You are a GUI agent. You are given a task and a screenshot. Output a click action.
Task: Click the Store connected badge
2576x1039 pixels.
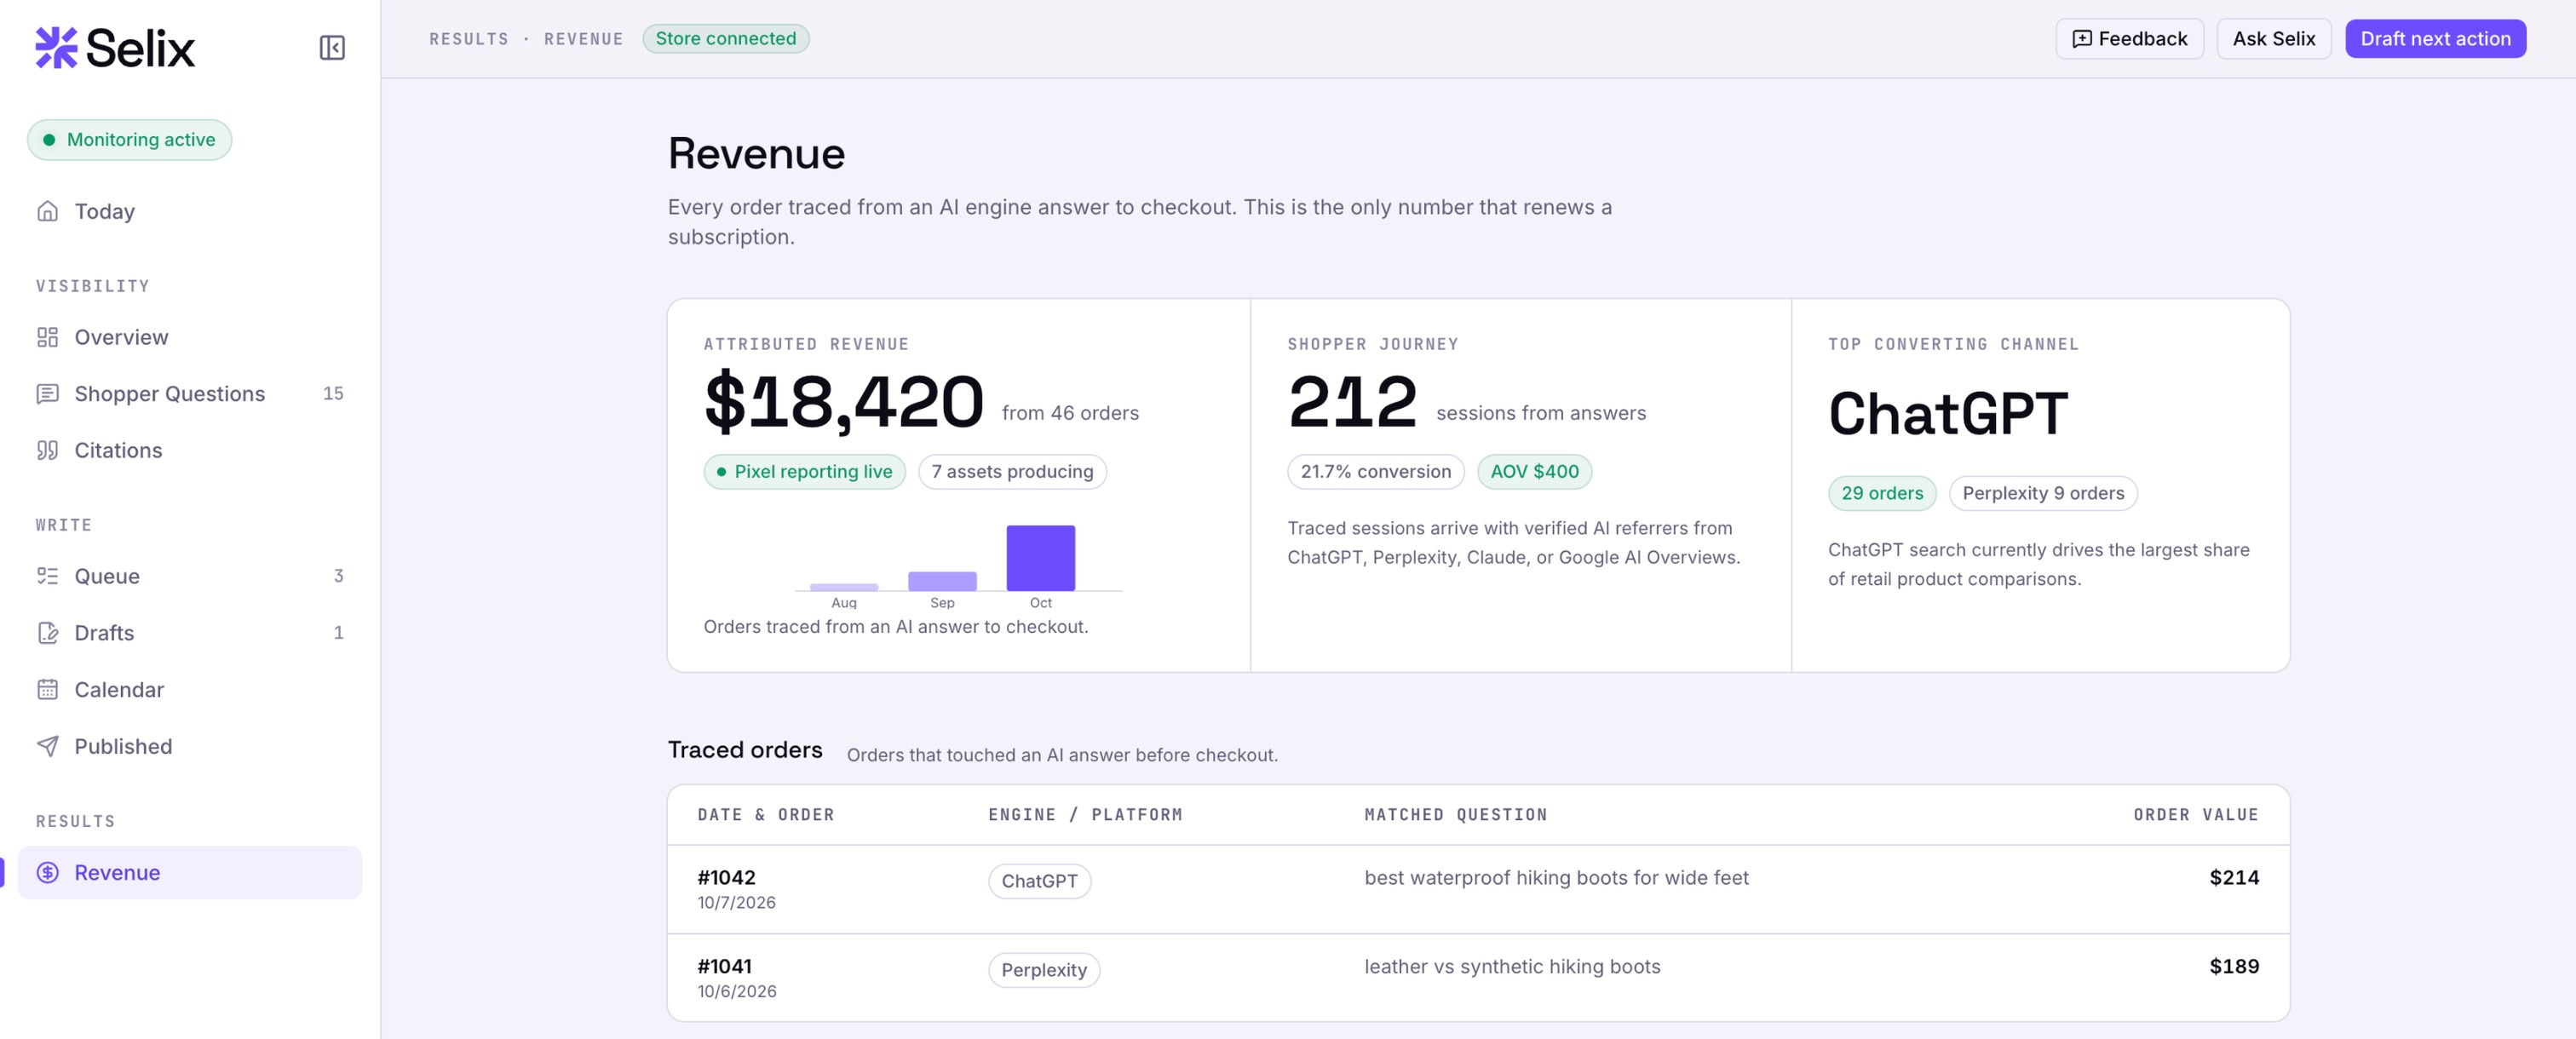coord(725,39)
